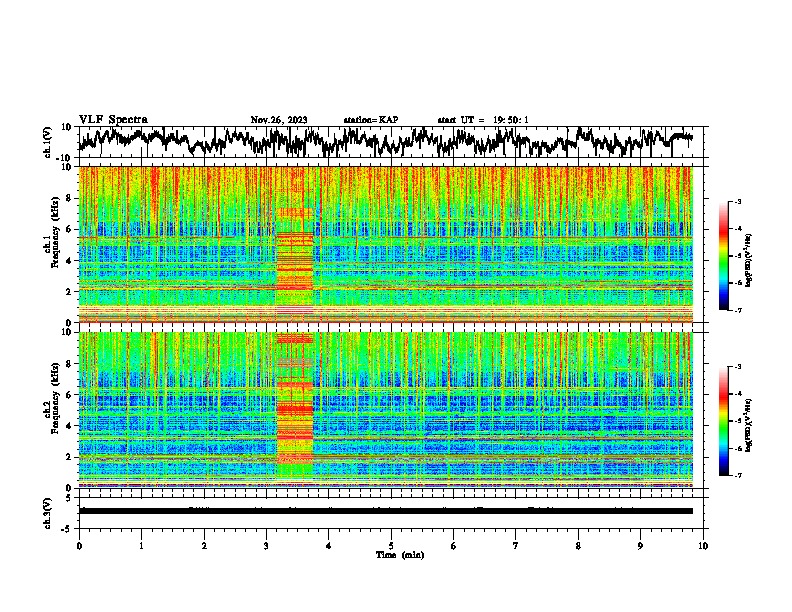This screenshot has width=792, height=612.
Task: Click the ch.2 interference burst near 3.5 min
Action: (295, 404)
